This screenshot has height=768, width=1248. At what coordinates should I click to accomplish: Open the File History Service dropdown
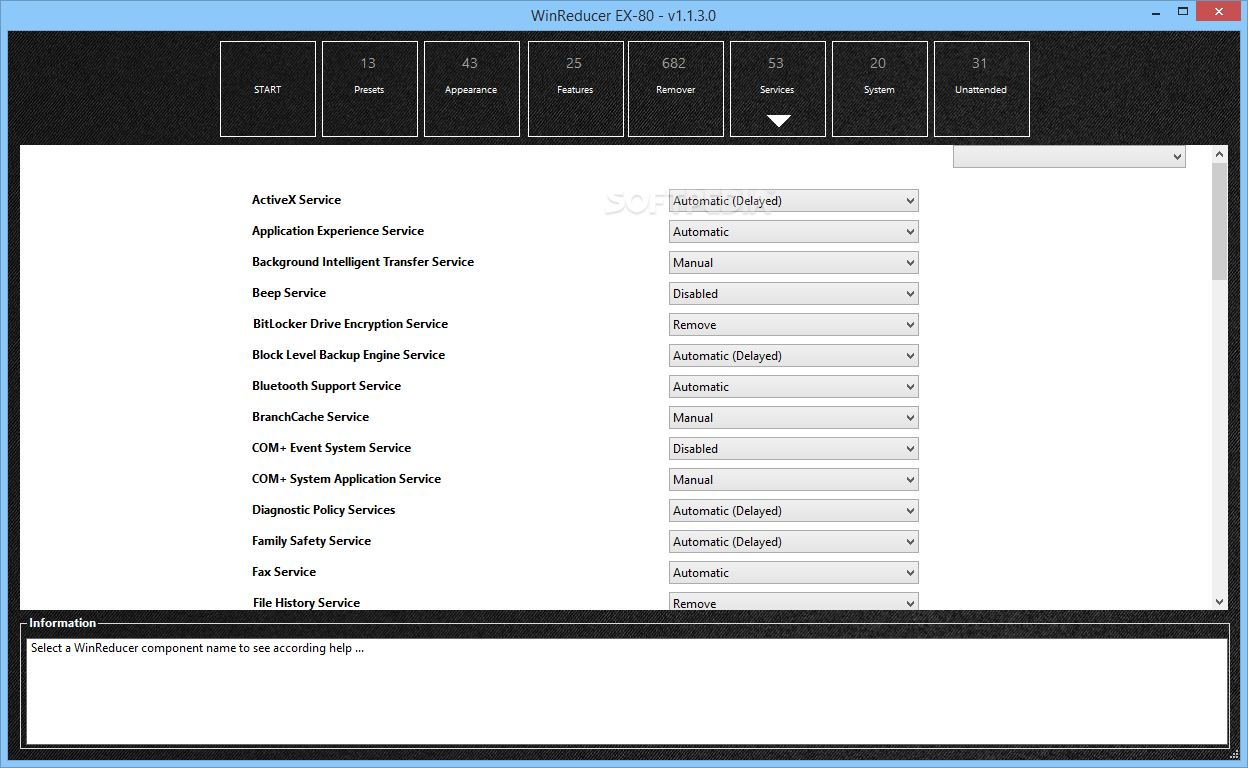pyautogui.click(x=794, y=602)
